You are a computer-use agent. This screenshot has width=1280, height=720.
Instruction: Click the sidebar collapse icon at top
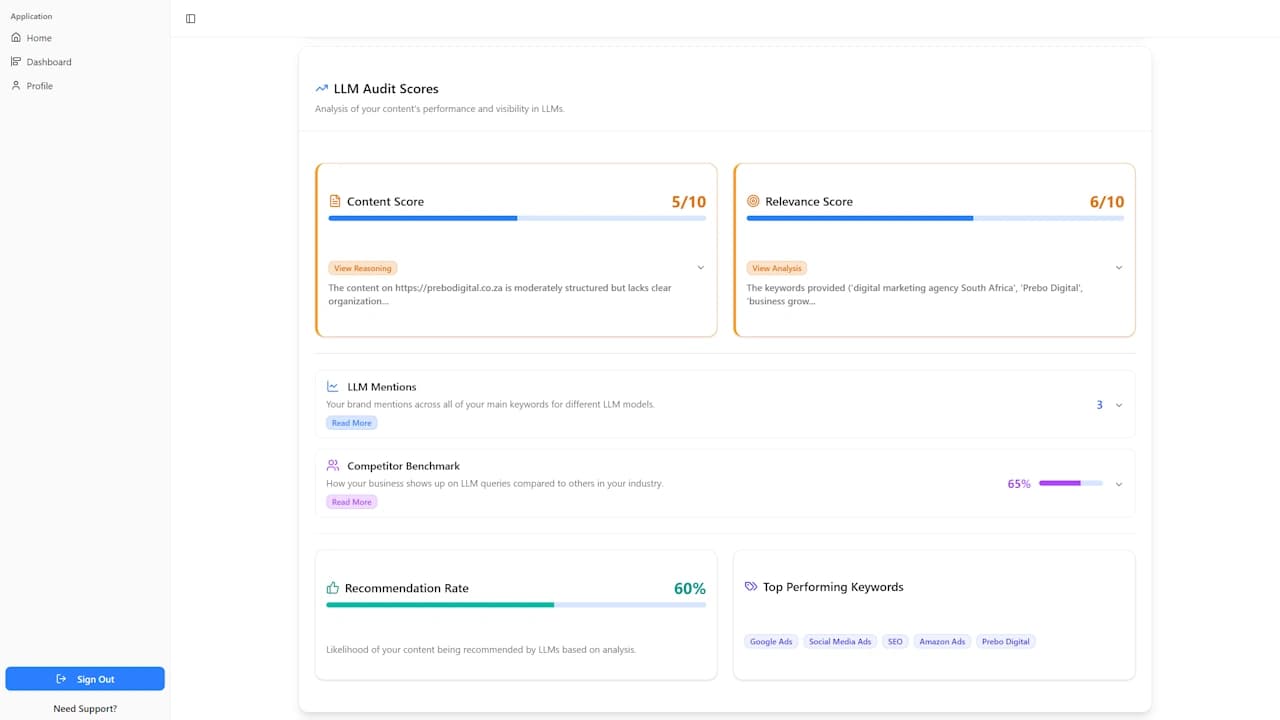[190, 18]
